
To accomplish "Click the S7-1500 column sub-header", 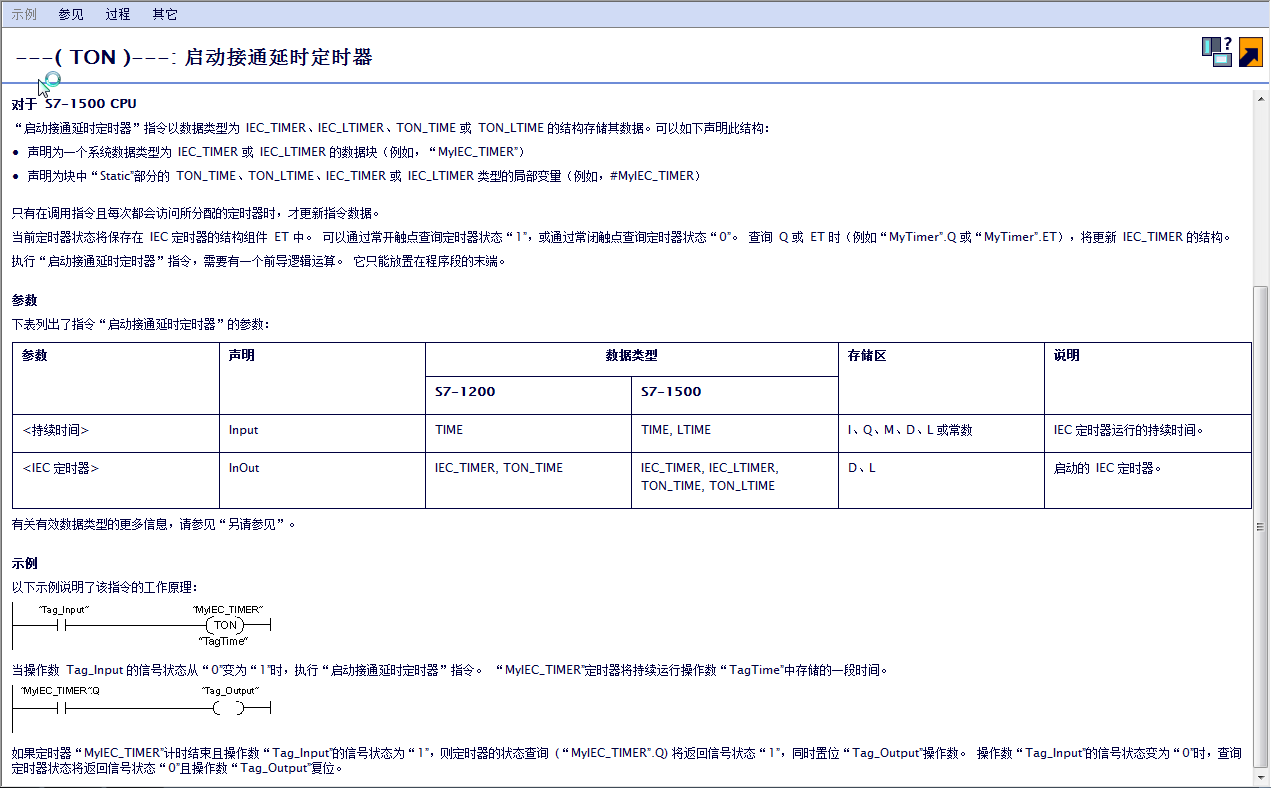I will [671, 392].
